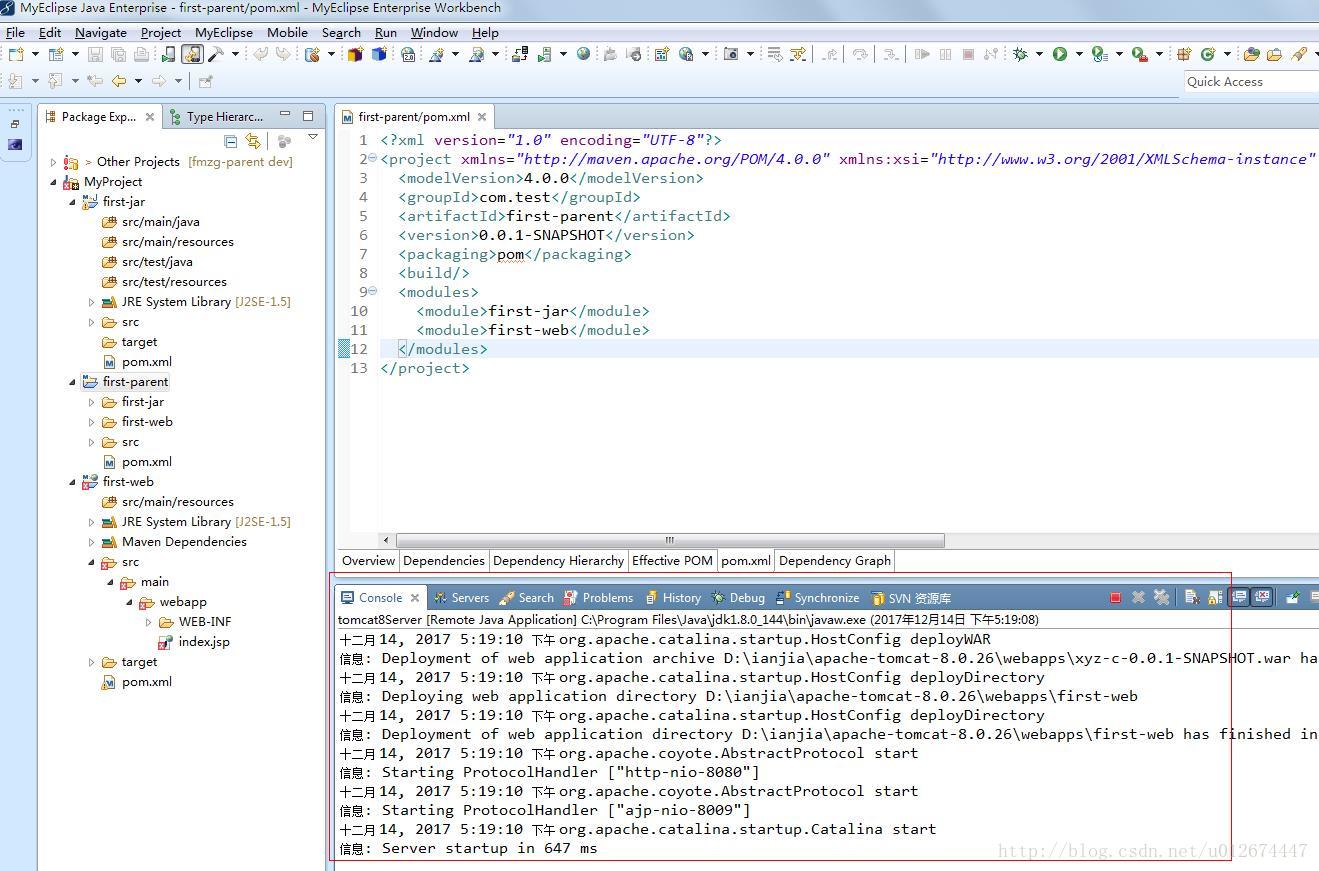This screenshot has height=871, width=1319.
Task: Open the MyEclipse menu
Action: [x=223, y=32]
